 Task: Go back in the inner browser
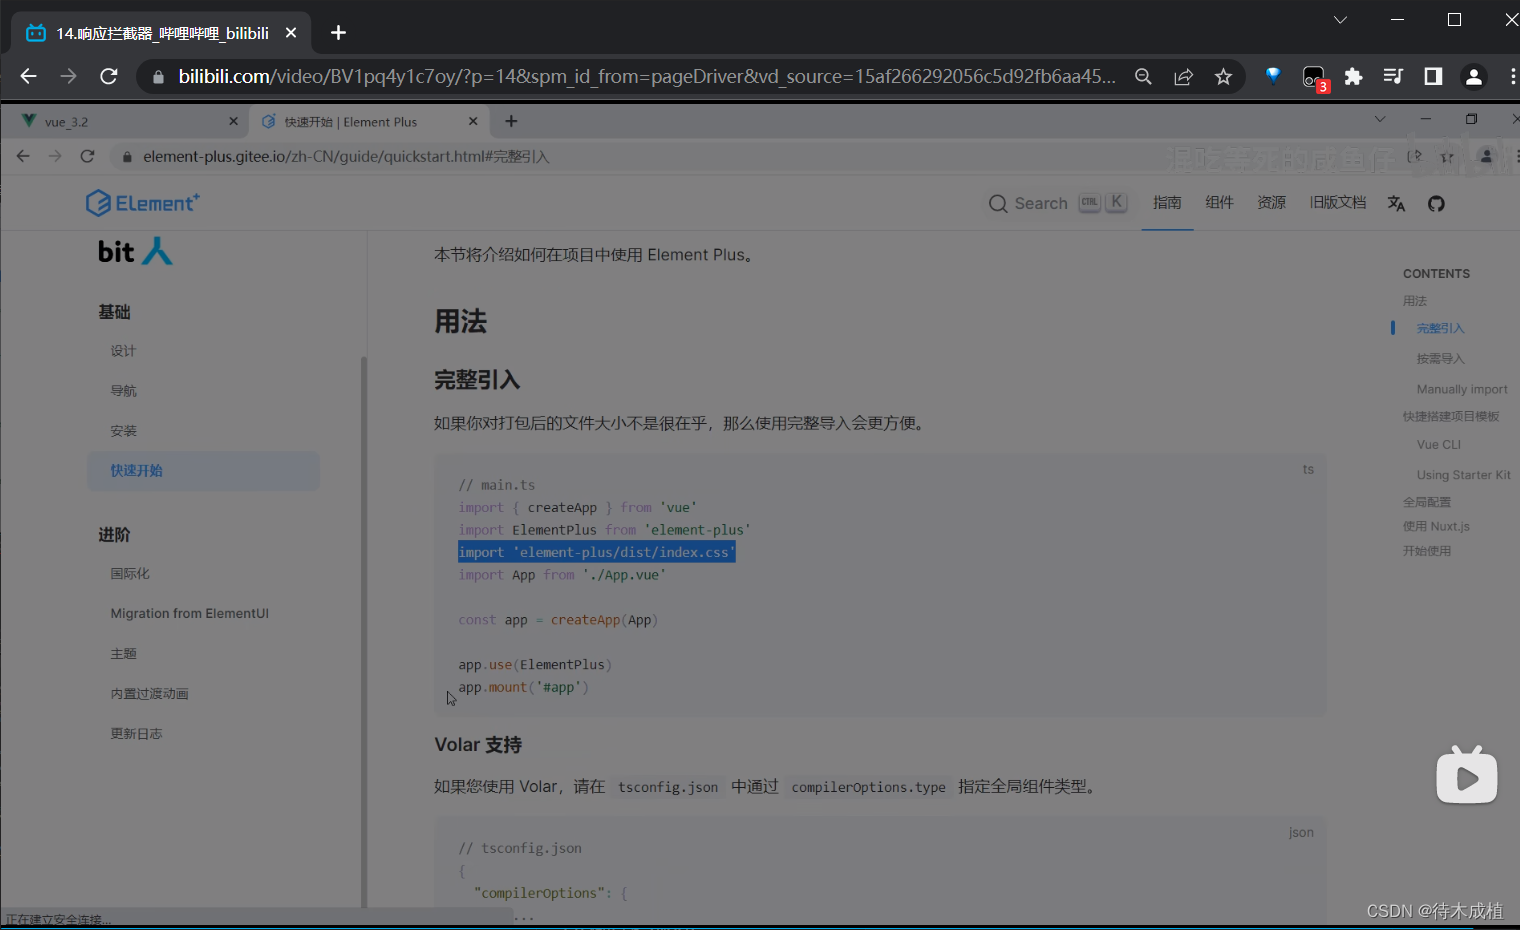(x=23, y=156)
